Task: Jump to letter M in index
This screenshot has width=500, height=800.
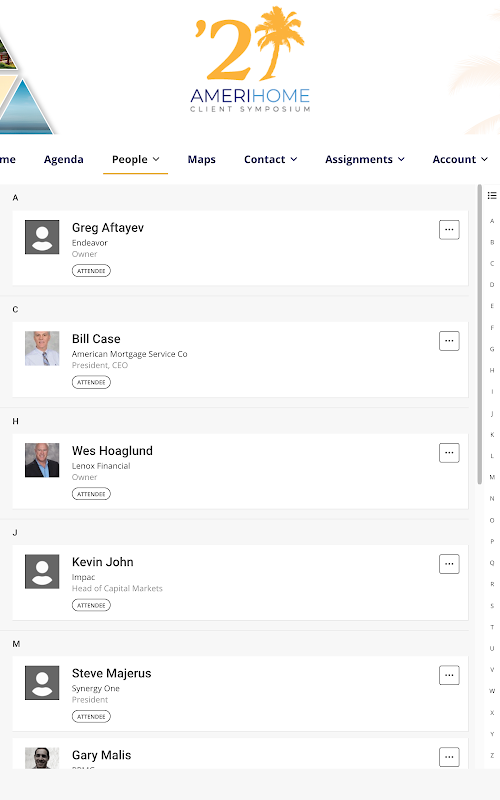Action: pos(492,477)
